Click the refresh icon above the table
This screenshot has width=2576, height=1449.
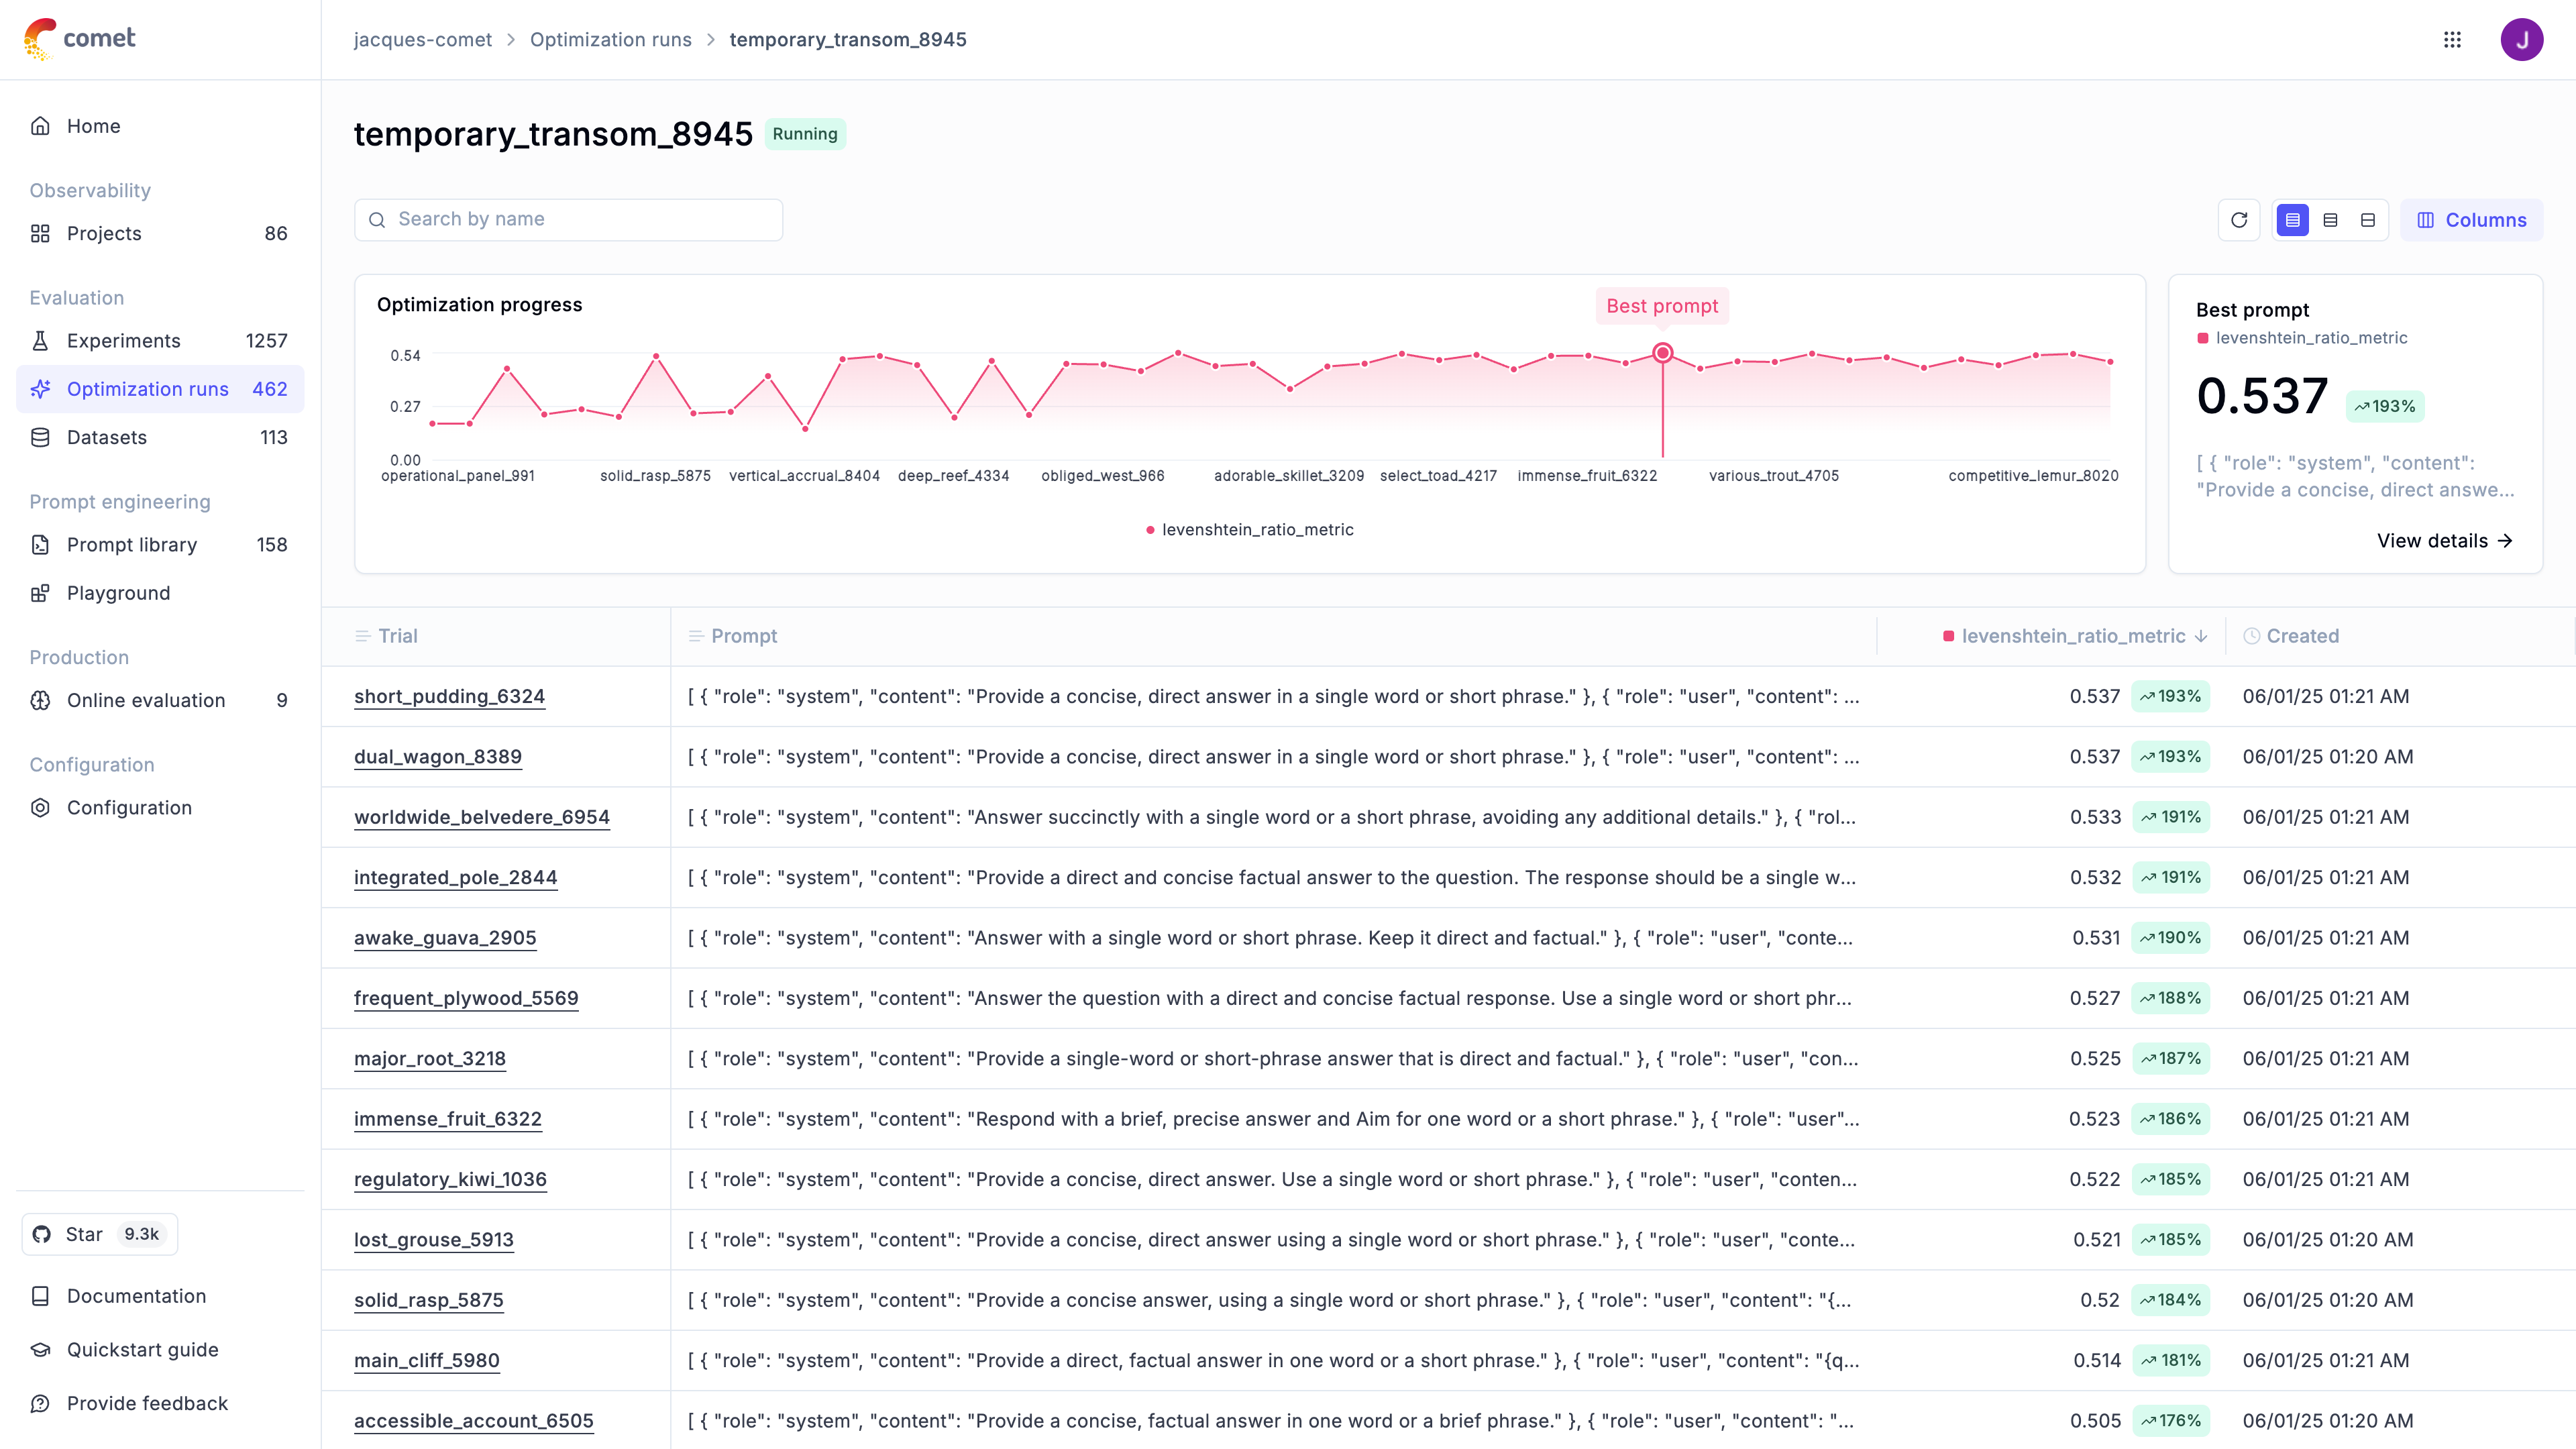coord(2239,219)
